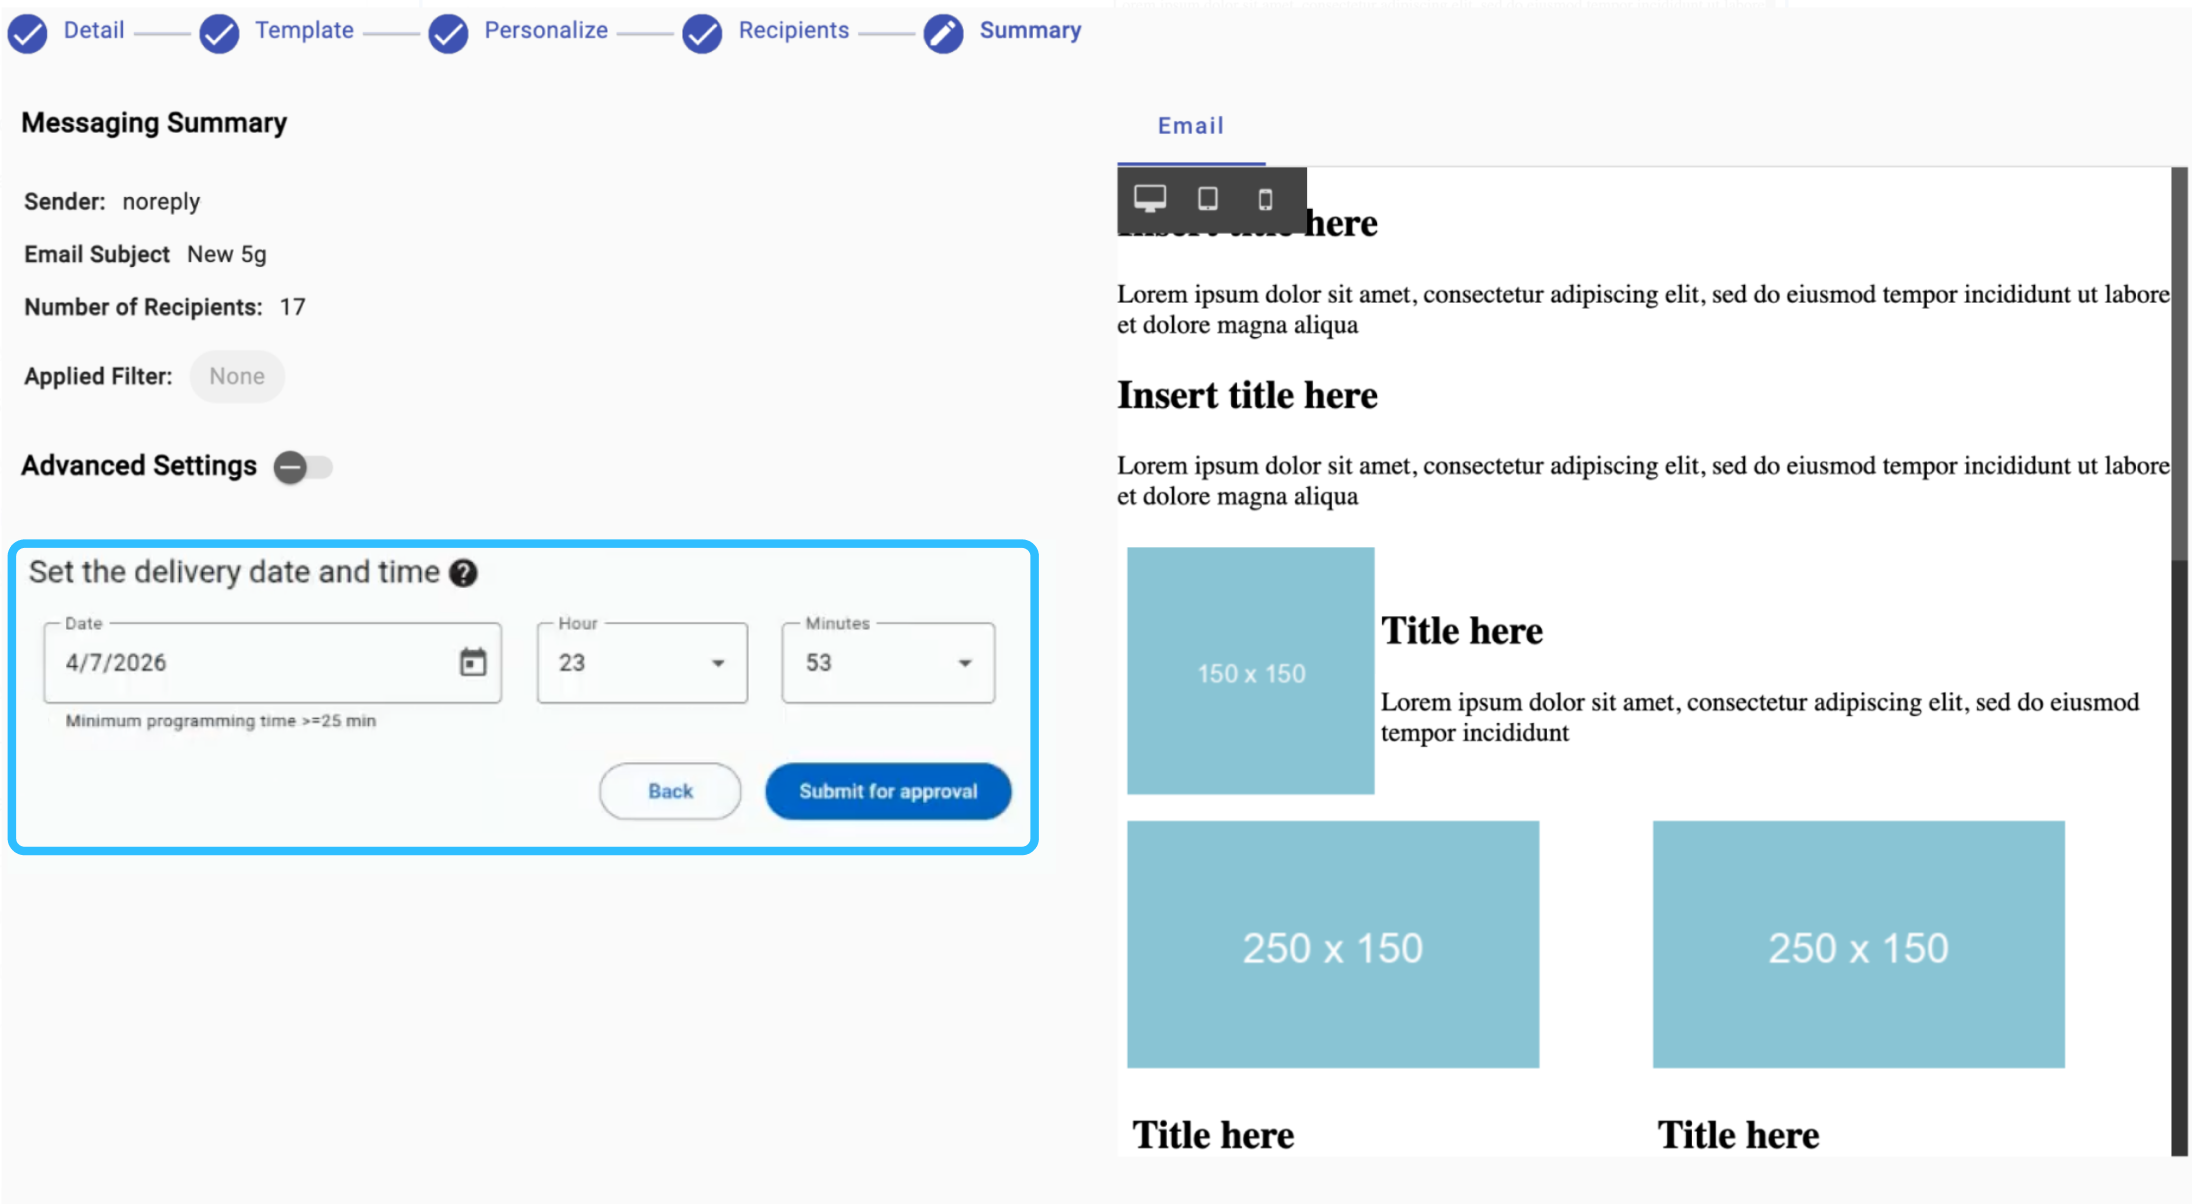The width and height of the screenshot is (2192, 1204).
Task: Open the Hour dropdown
Action: [641, 663]
